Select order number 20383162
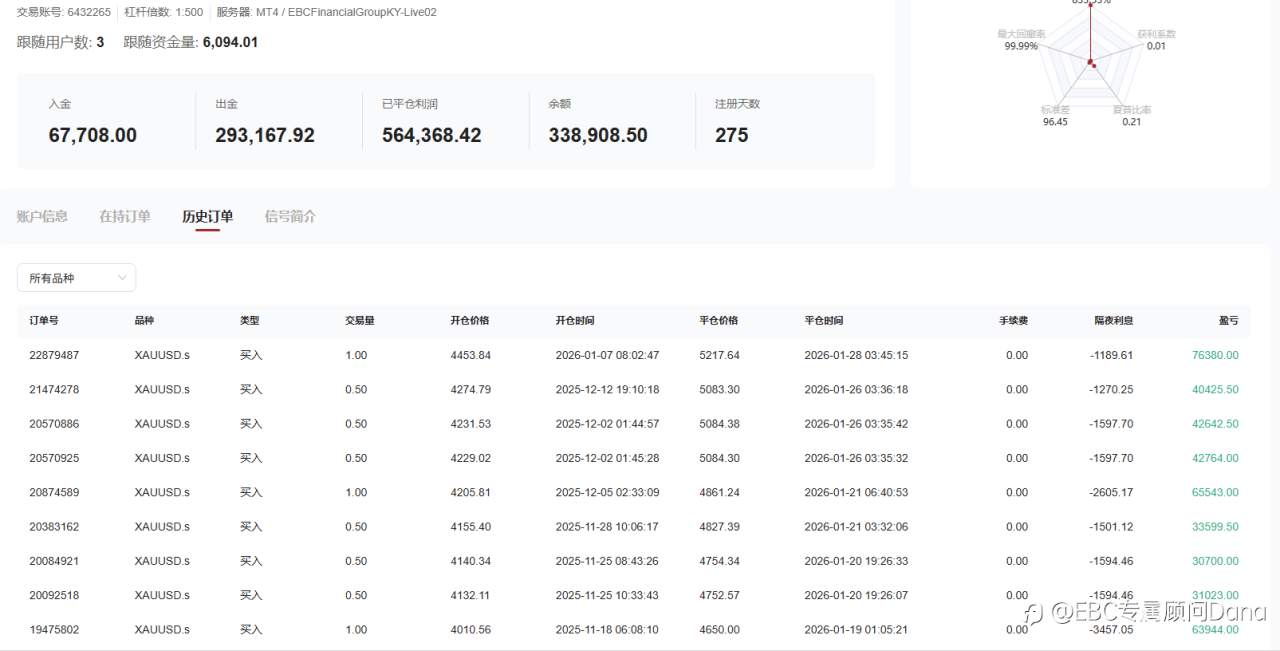Screen dimensions: 1280x651 point(54,526)
